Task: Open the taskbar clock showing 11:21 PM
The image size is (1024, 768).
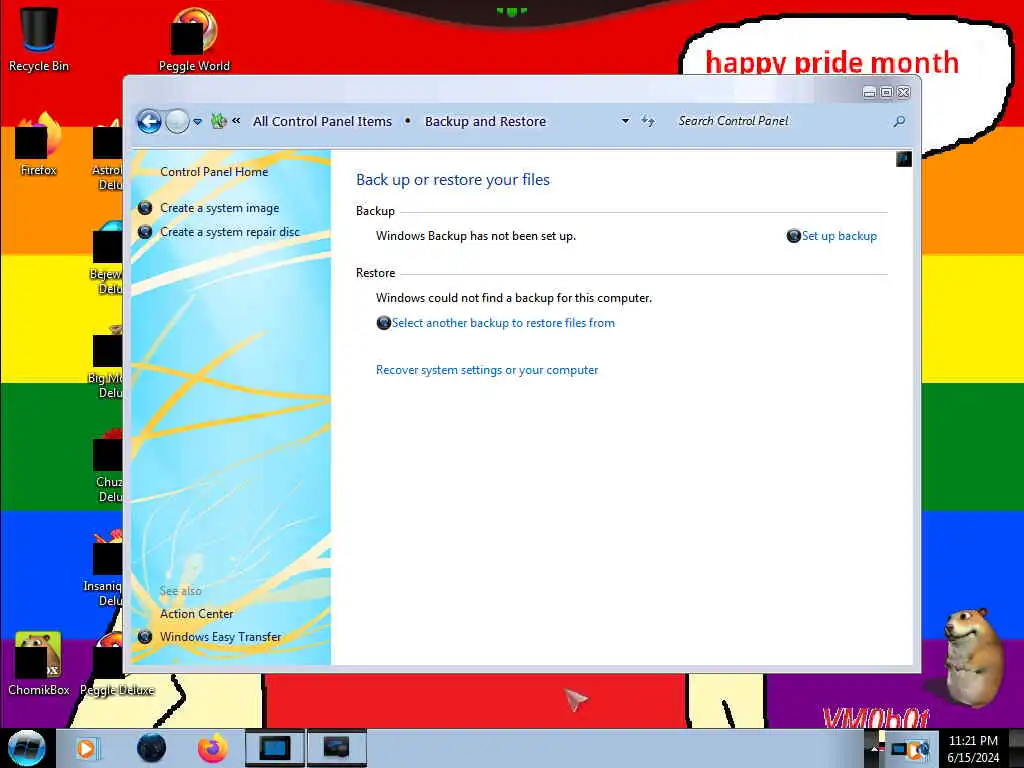Action: [973, 749]
